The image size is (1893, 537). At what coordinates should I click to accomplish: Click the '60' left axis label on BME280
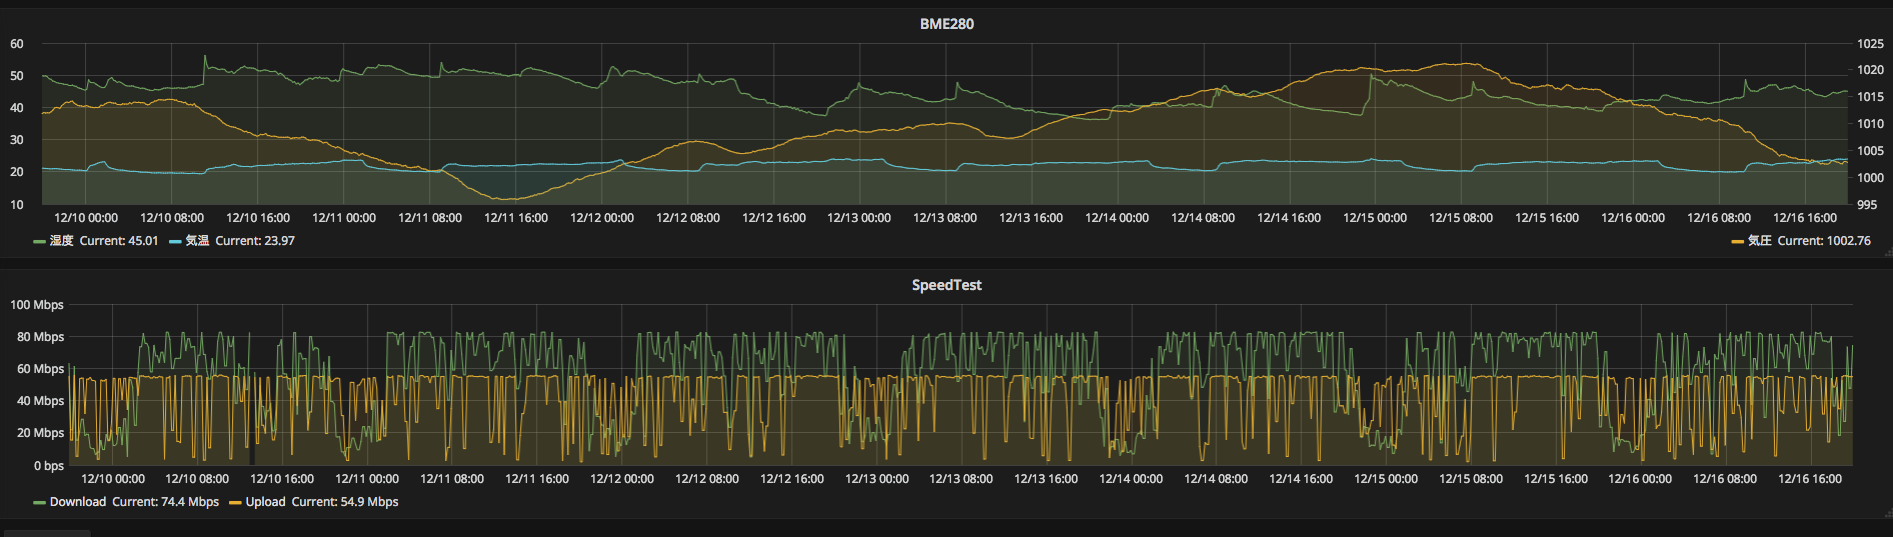17,44
